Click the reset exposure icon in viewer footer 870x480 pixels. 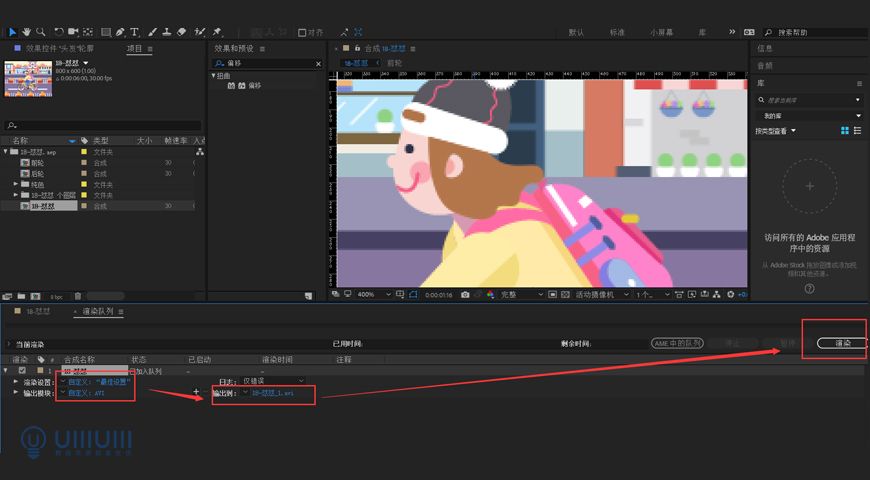click(x=731, y=295)
